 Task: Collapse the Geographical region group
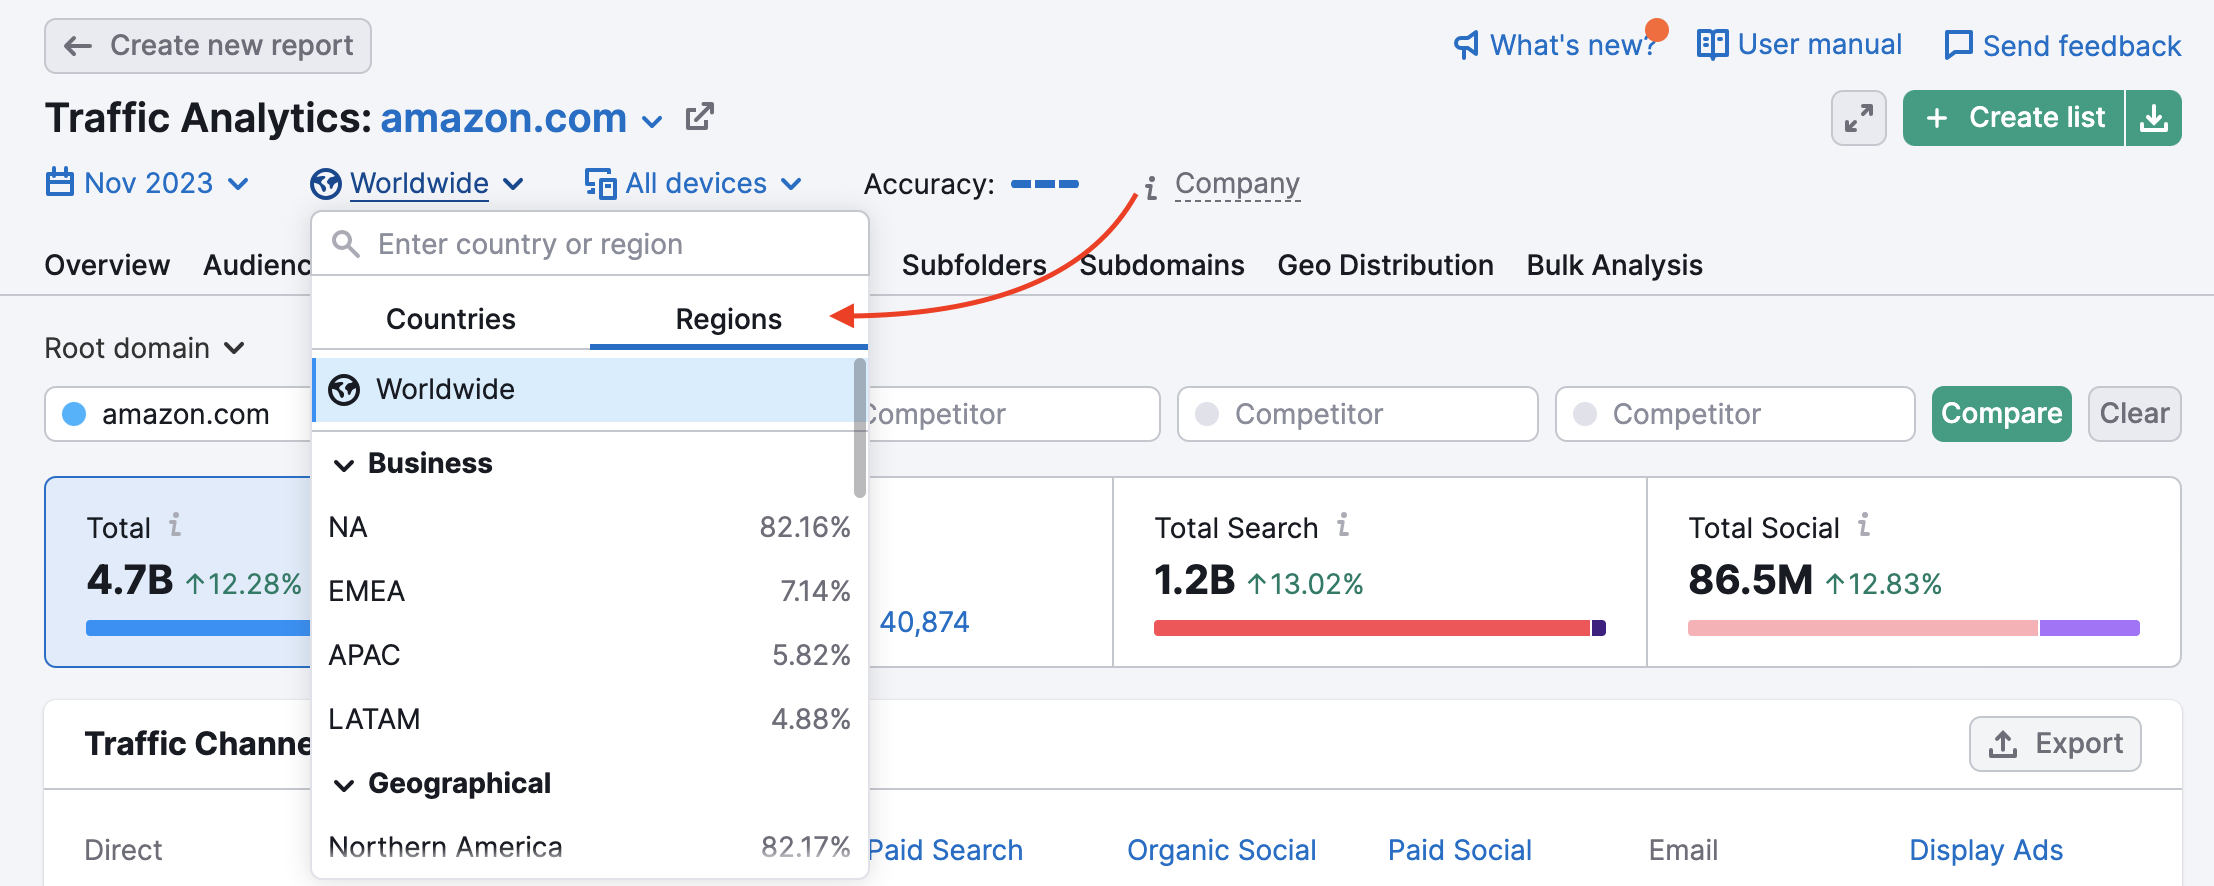(344, 785)
